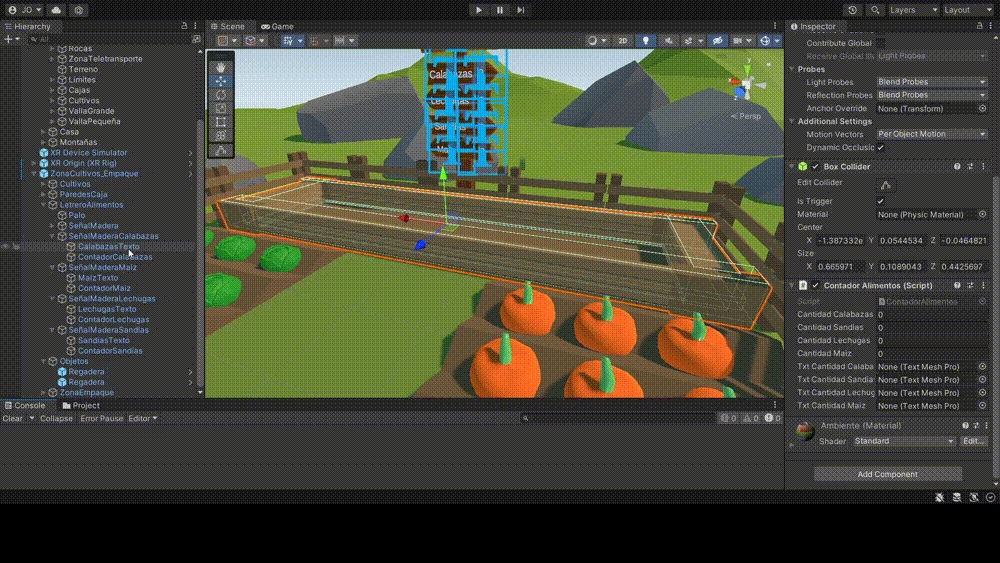Select the Move tool in Scene
The image size is (1000, 563).
coord(221,81)
